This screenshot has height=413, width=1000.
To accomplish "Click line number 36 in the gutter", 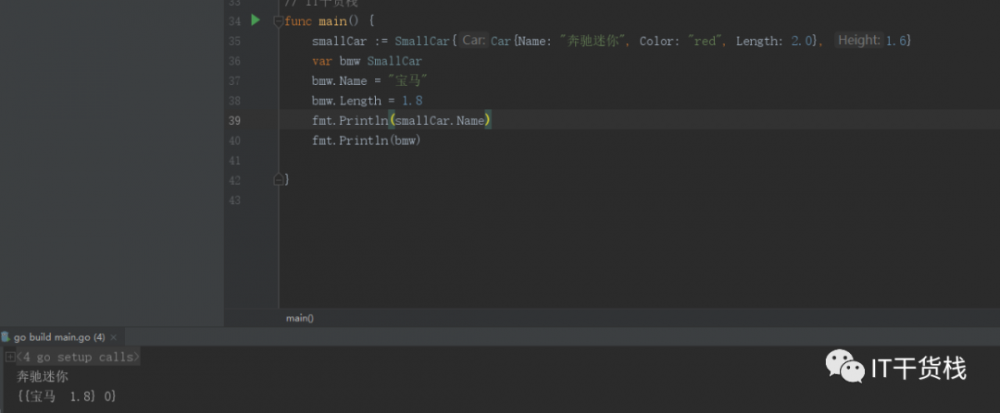I will point(234,61).
